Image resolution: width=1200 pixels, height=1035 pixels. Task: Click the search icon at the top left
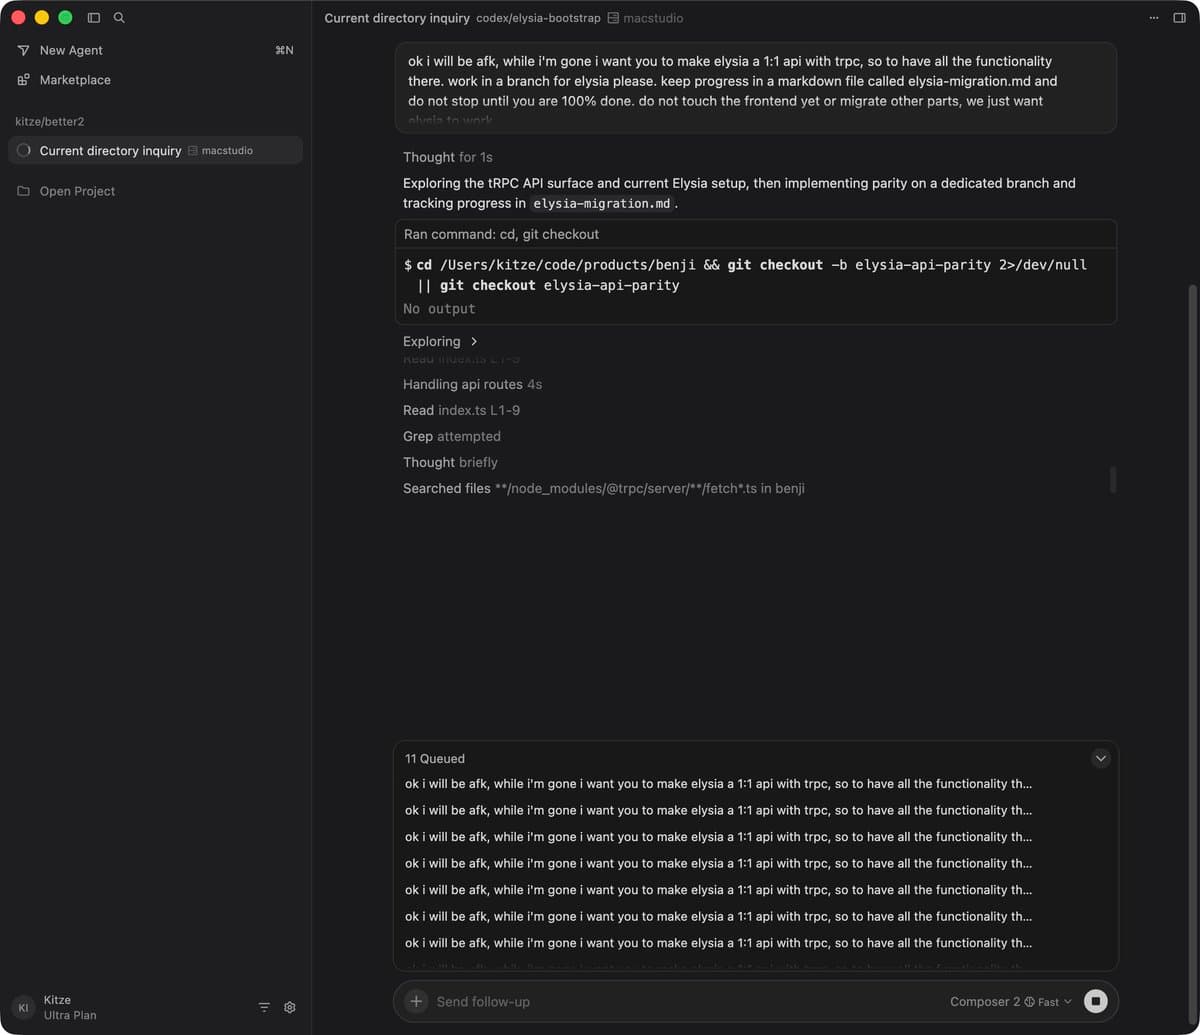119,17
